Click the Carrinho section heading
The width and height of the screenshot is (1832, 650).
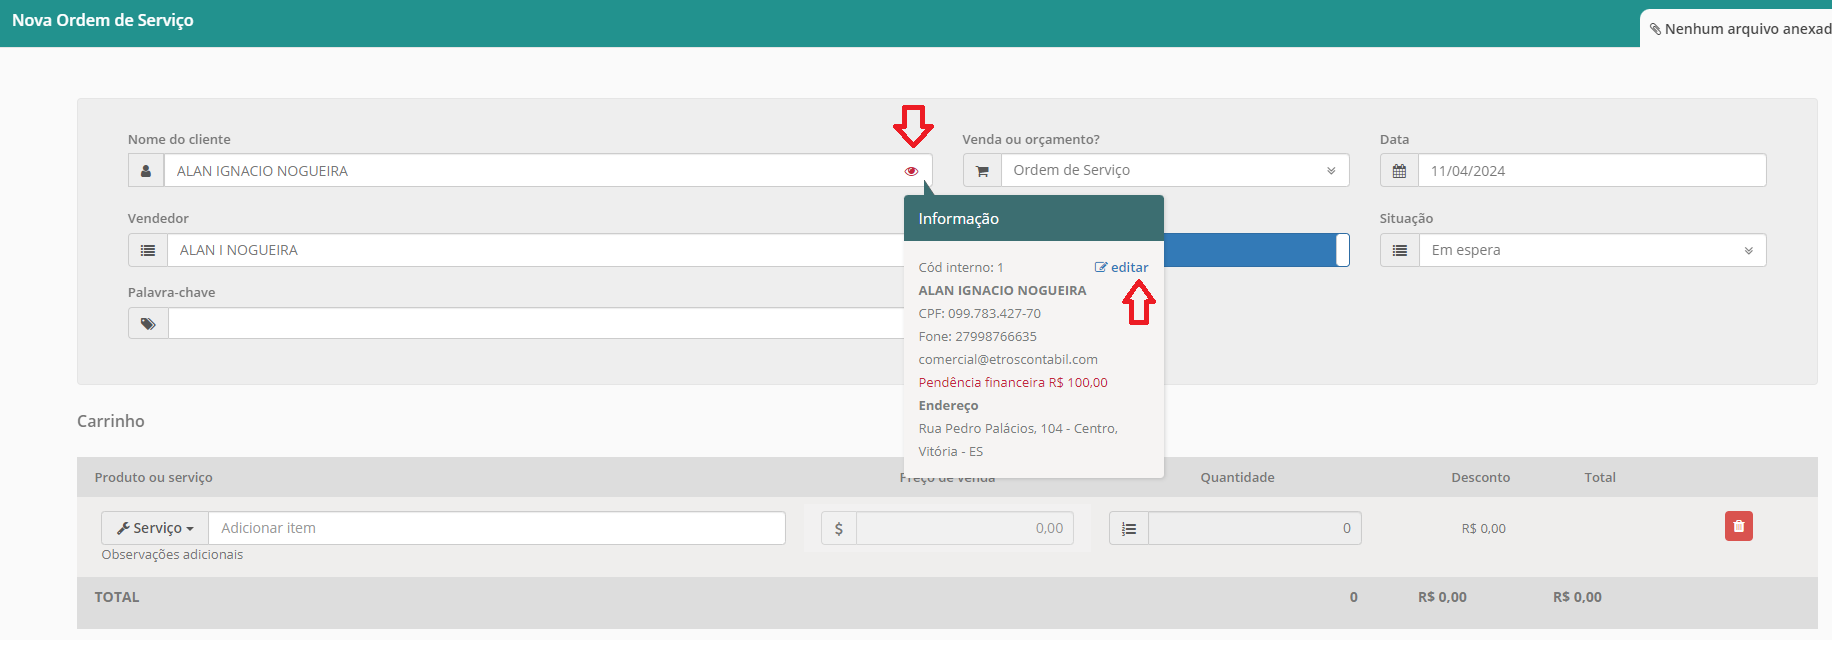point(111,421)
